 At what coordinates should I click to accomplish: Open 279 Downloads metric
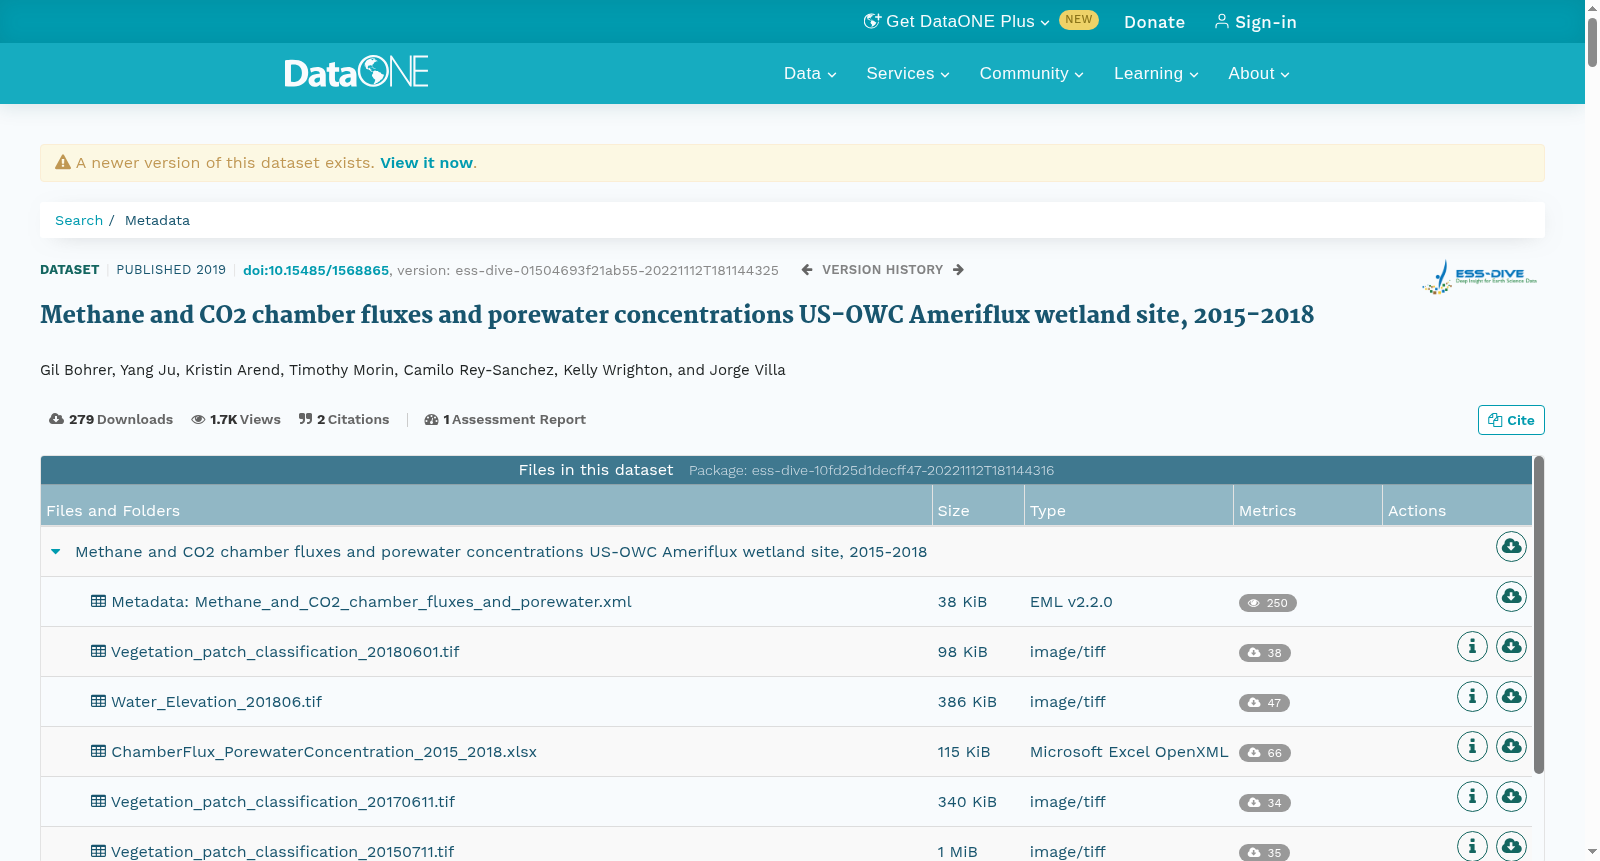(111, 420)
